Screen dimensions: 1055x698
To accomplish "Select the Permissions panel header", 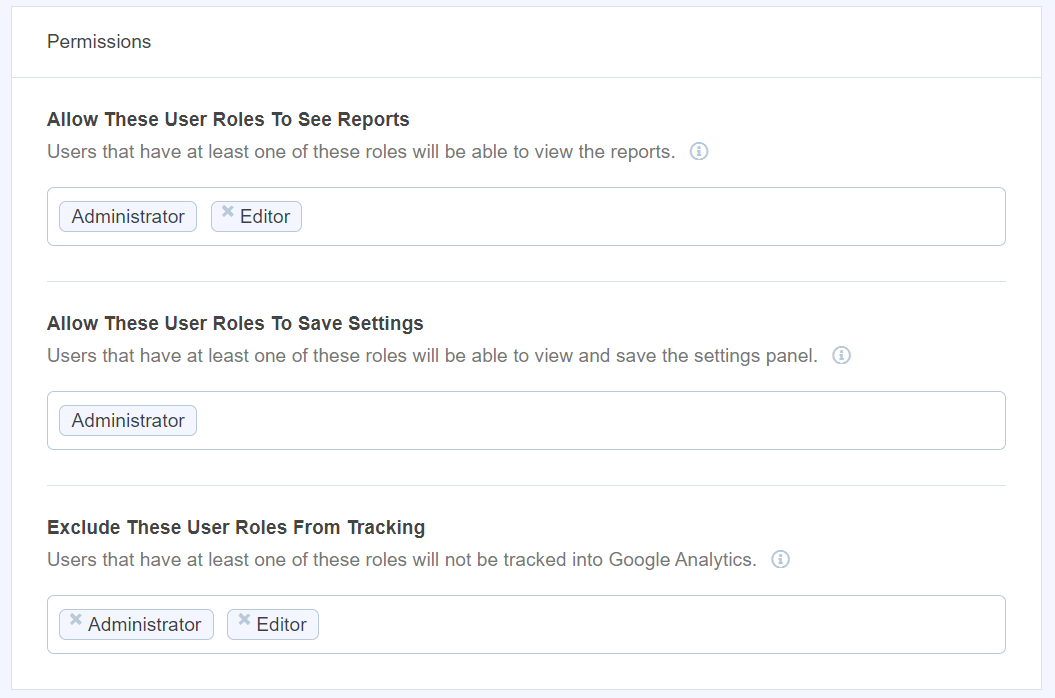I will [x=99, y=41].
